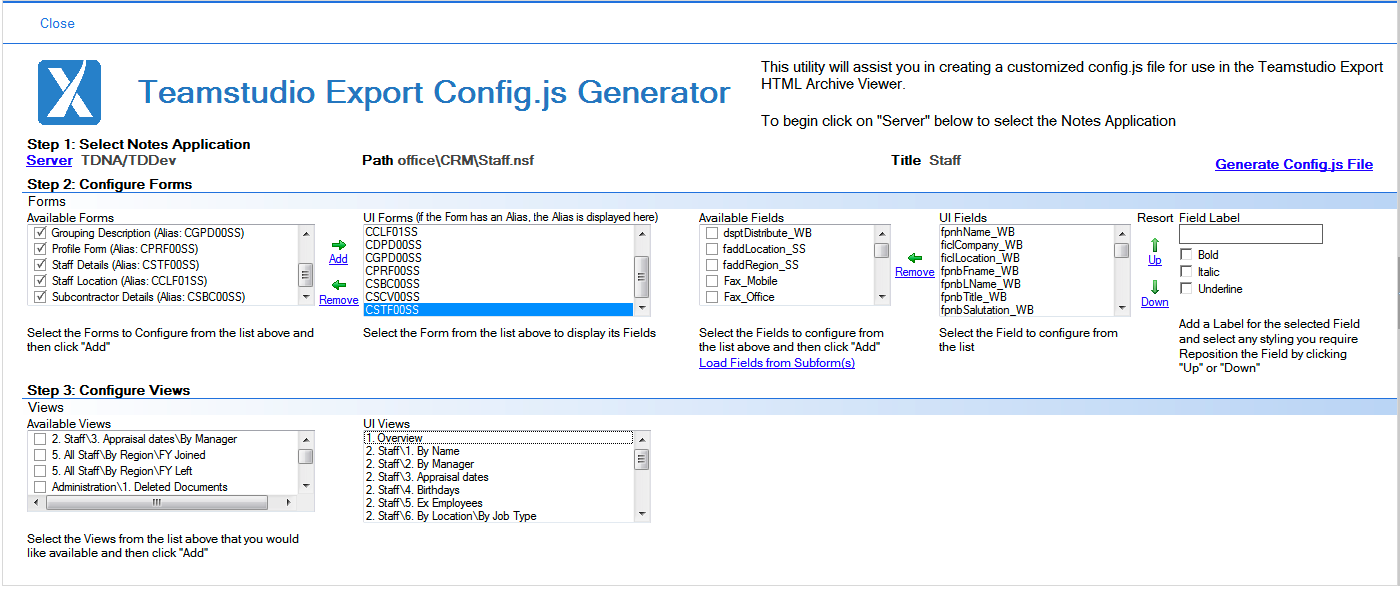Click Available Fields scroll down arrow
The width and height of the screenshot is (1400, 589).
(882, 297)
